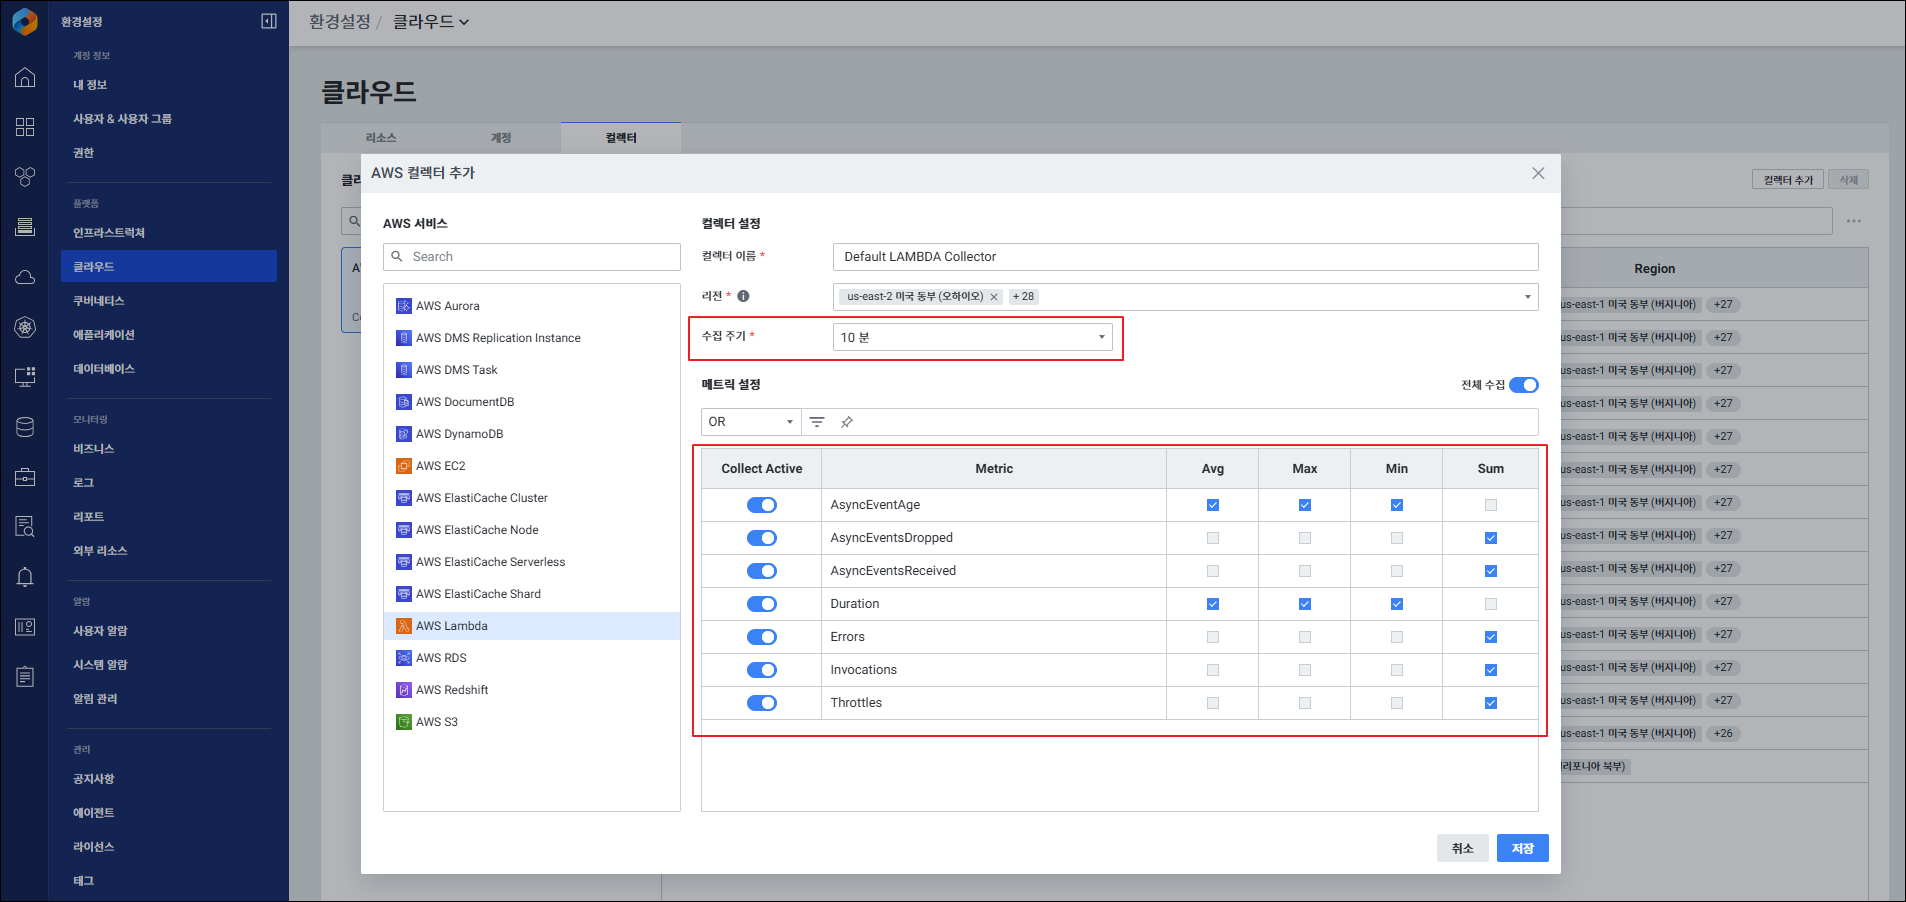Uncheck Avg checkbox for Duration metric

1213,604
